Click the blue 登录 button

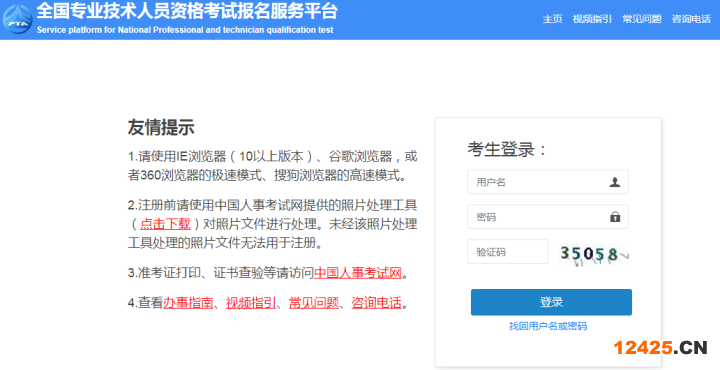(551, 302)
